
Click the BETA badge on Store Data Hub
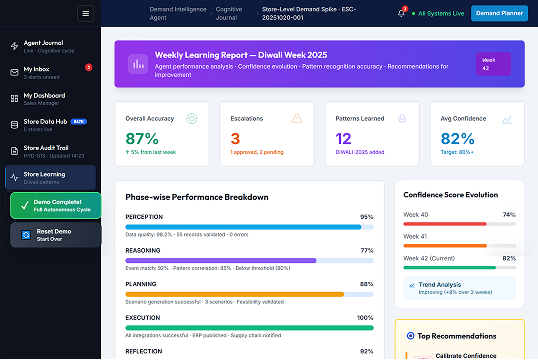click(x=79, y=121)
